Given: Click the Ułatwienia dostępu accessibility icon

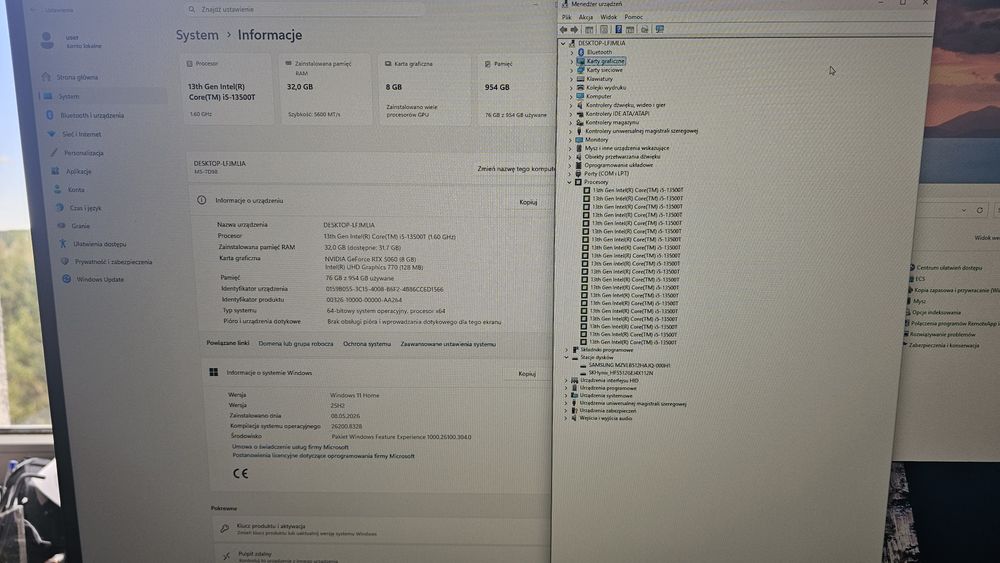Looking at the screenshot, I should [x=62, y=244].
